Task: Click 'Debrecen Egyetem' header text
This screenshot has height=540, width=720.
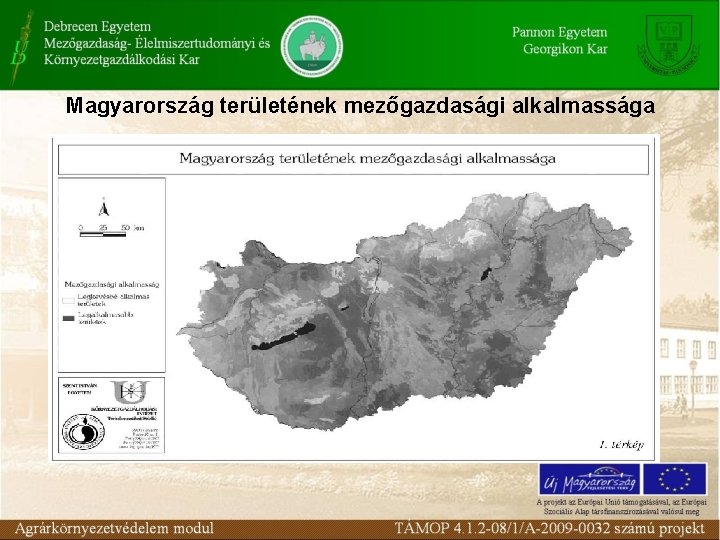Action: (97, 27)
